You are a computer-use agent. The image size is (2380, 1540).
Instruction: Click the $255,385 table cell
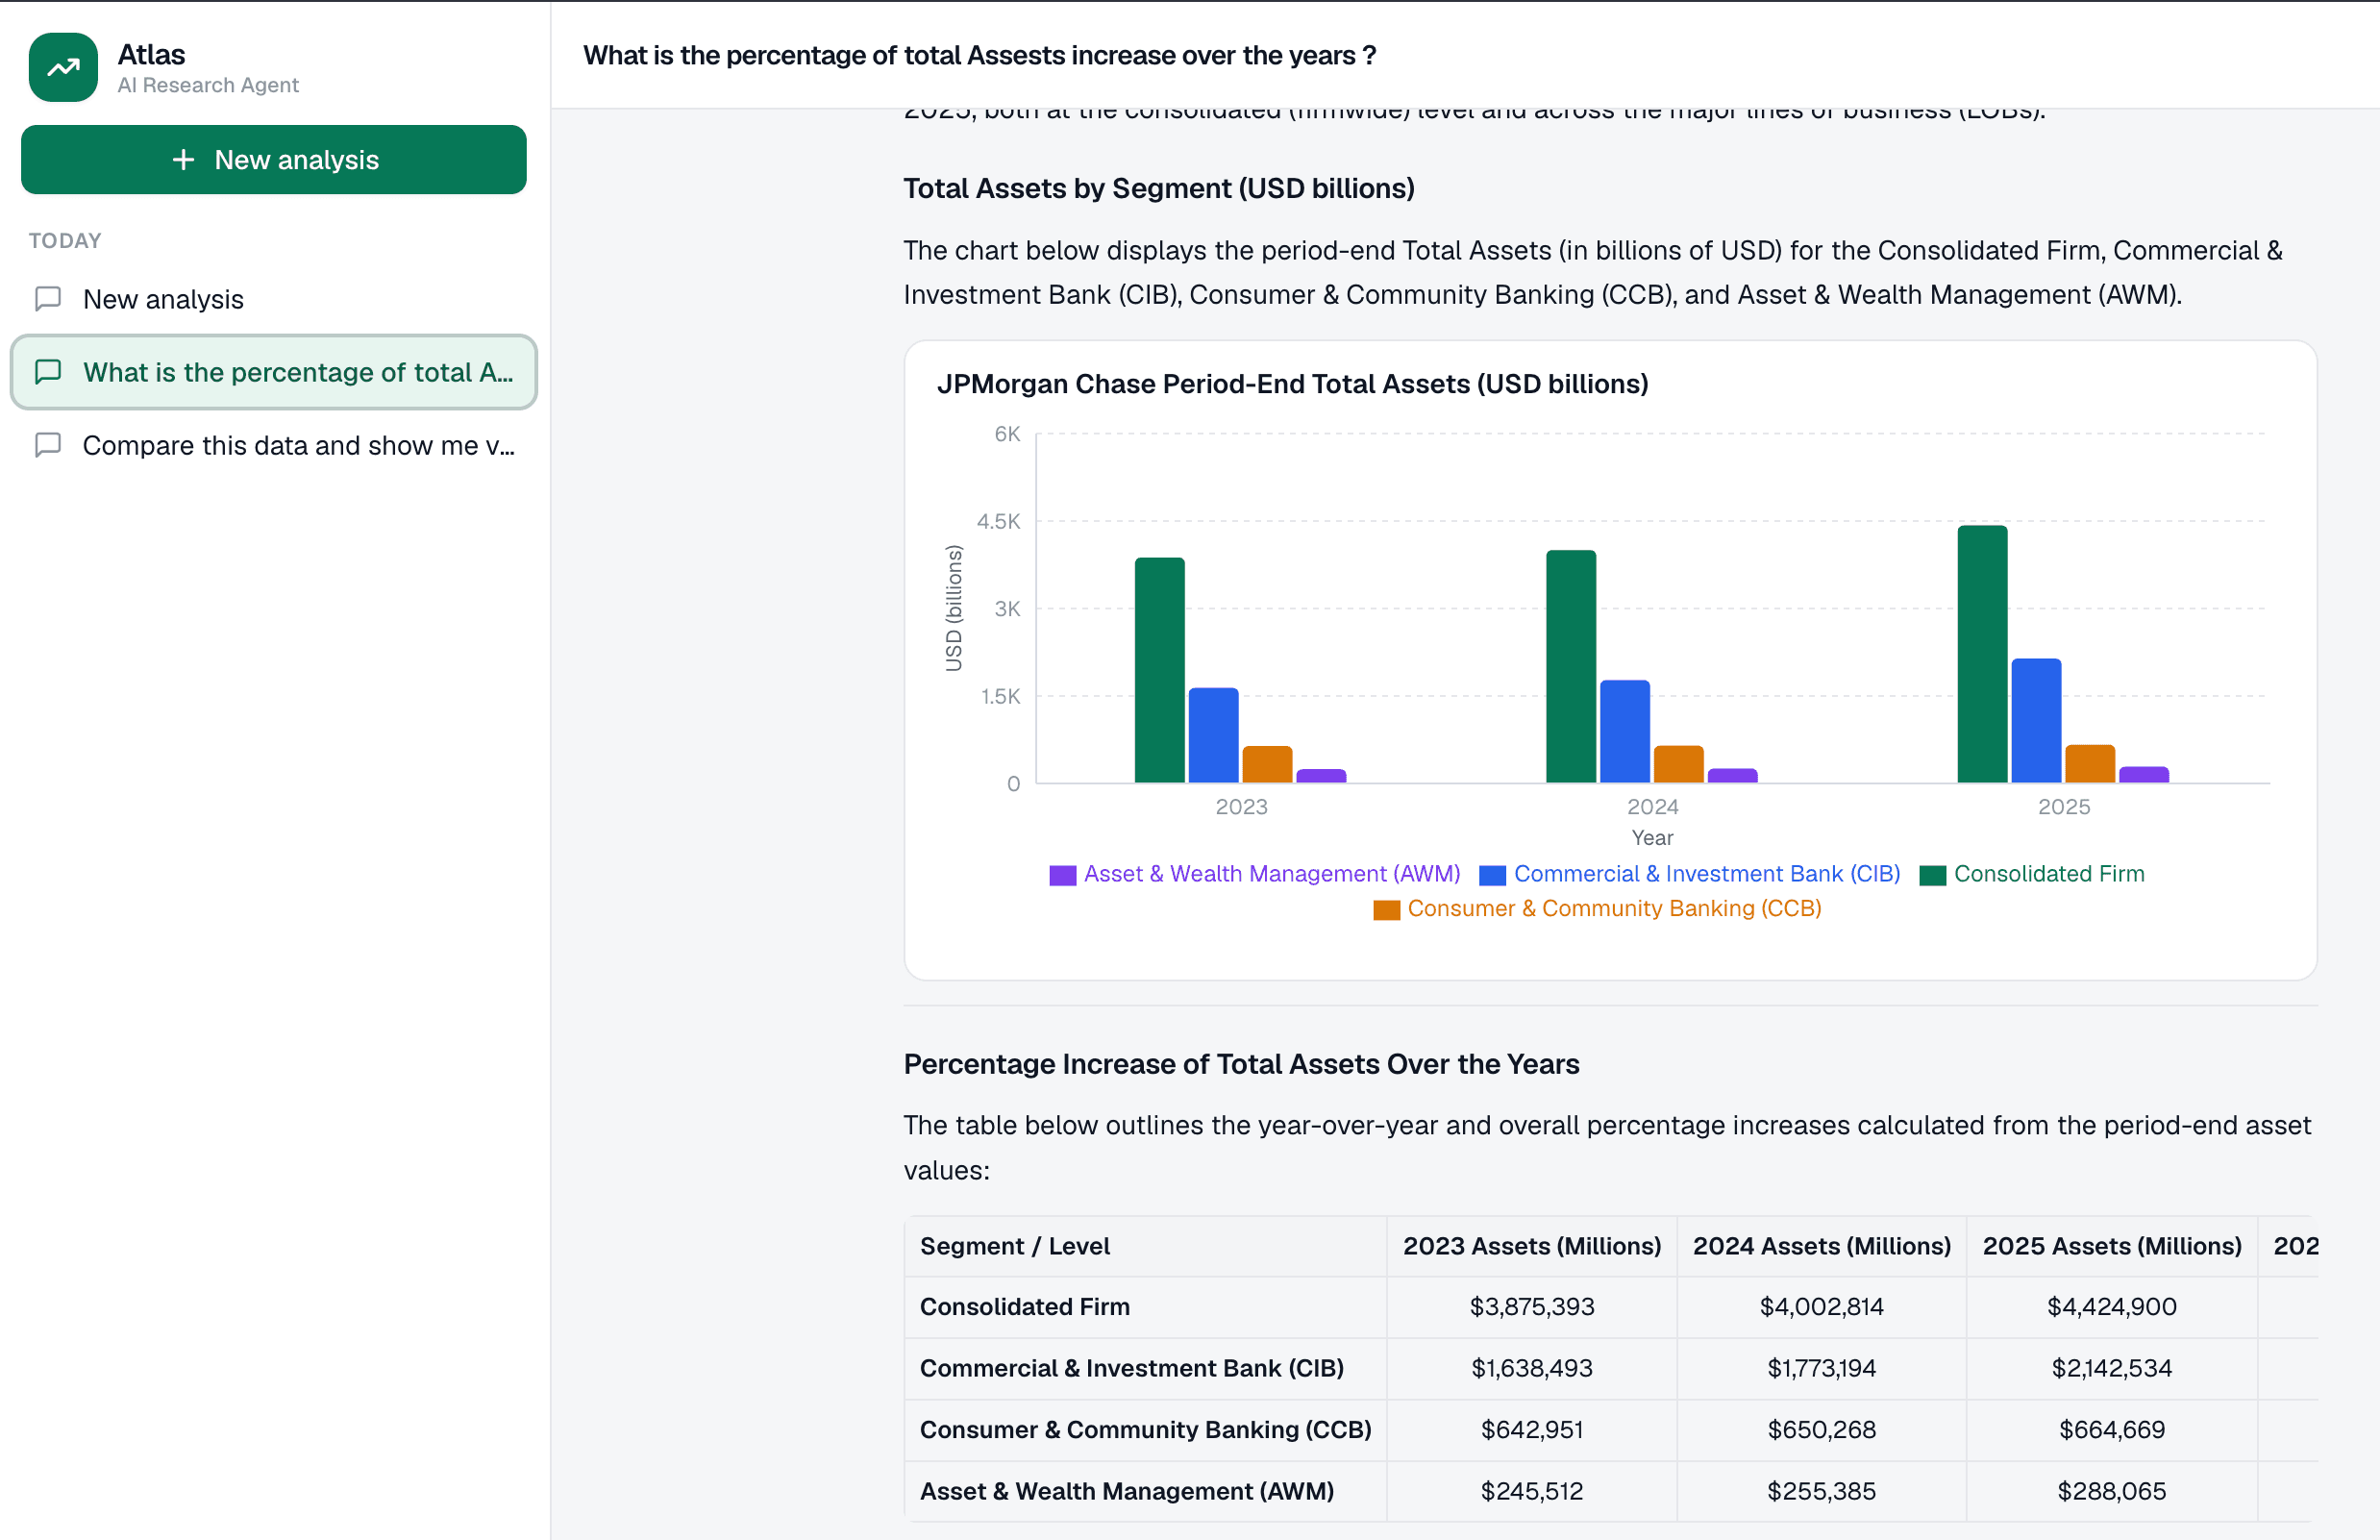(1821, 1492)
